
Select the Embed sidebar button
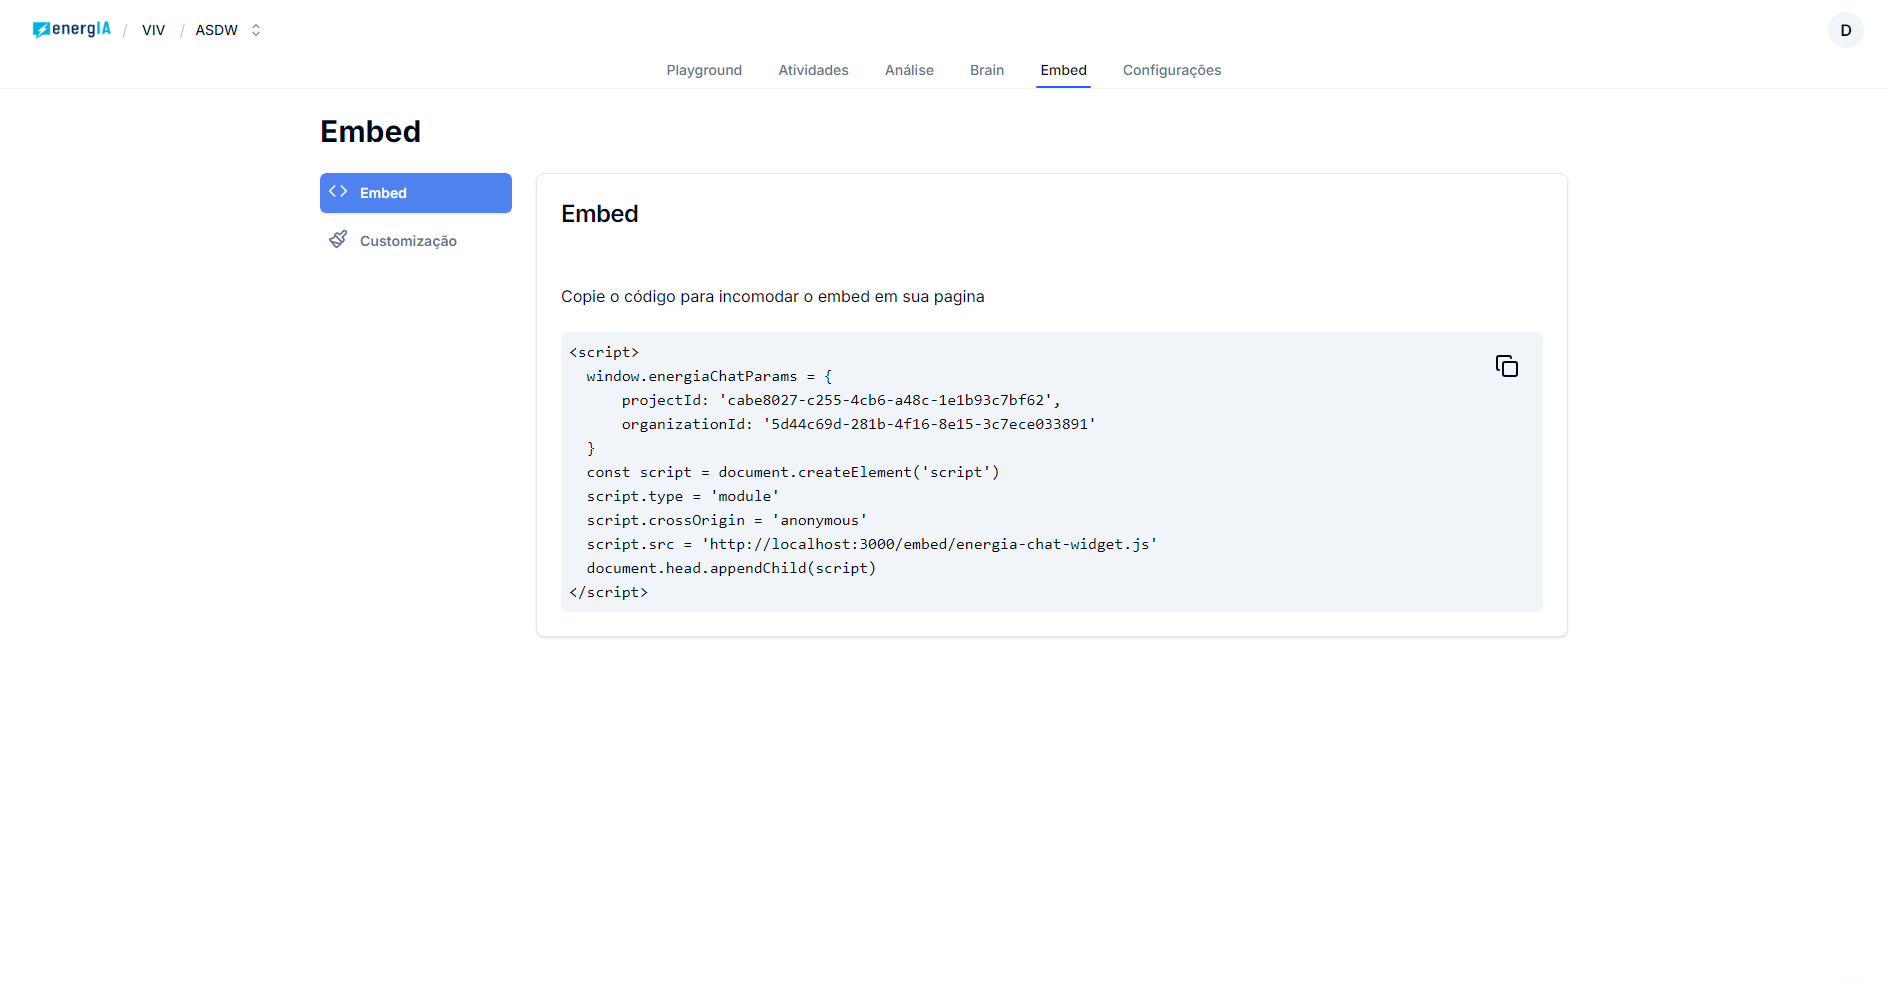coord(416,193)
